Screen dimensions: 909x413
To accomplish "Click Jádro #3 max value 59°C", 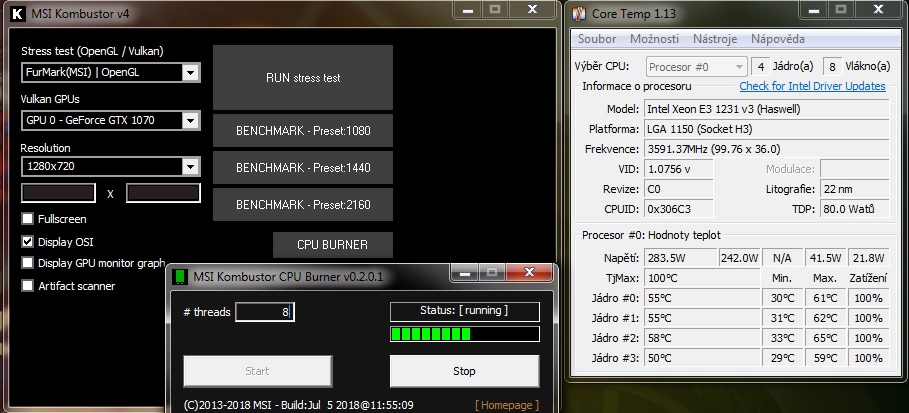I will [x=825, y=358].
